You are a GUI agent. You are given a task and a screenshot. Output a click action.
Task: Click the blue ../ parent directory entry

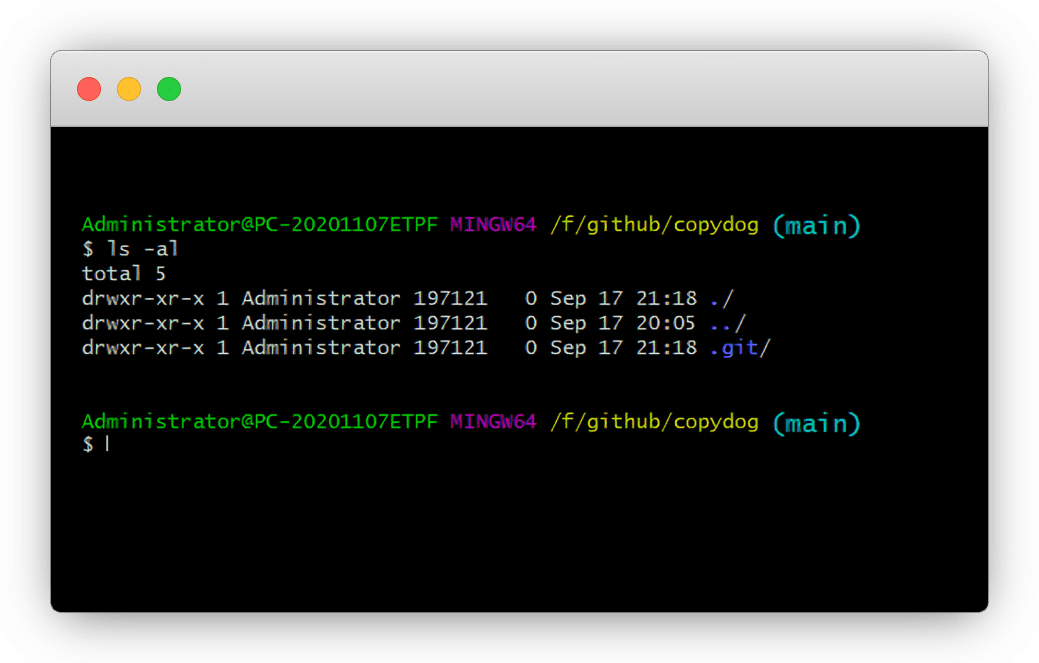click(727, 323)
